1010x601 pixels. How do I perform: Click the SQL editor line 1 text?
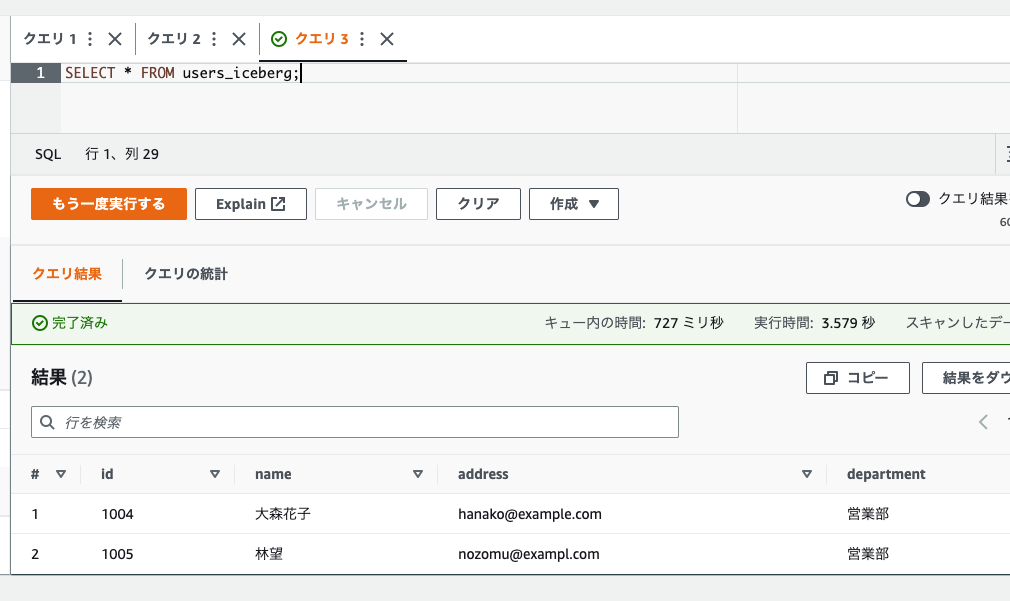[x=182, y=73]
